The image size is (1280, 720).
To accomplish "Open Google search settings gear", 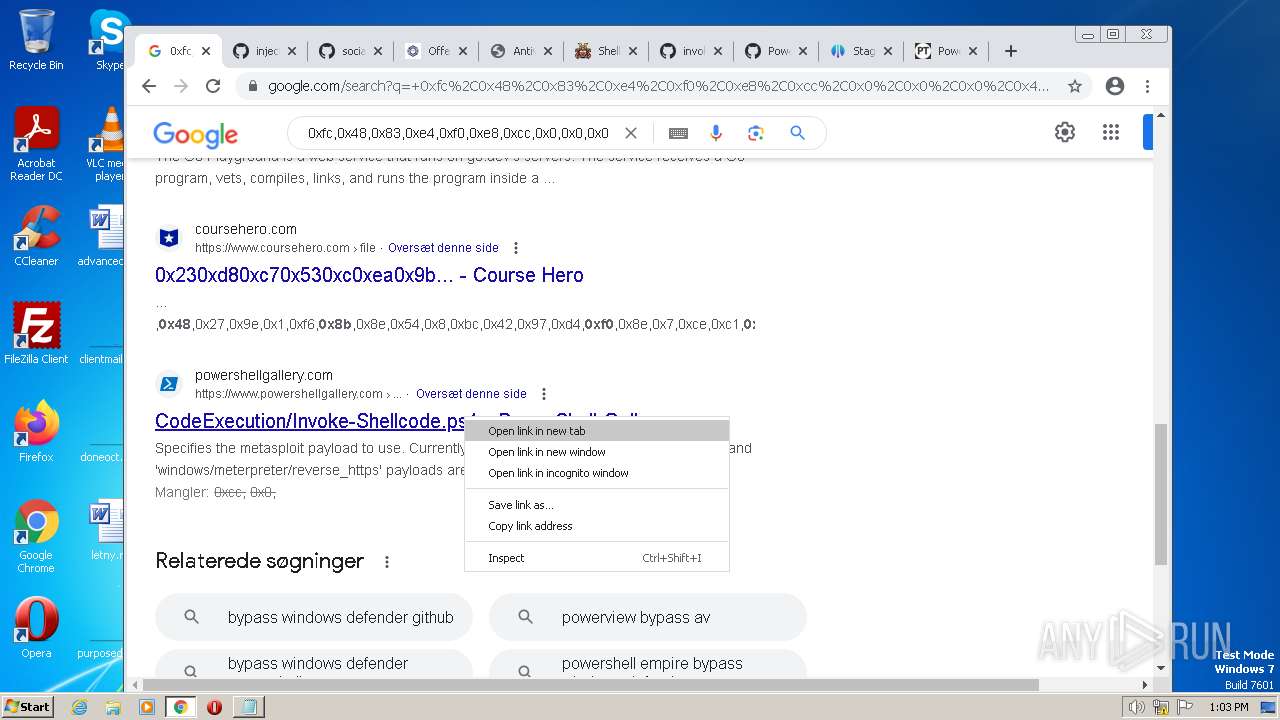I will tap(1065, 132).
